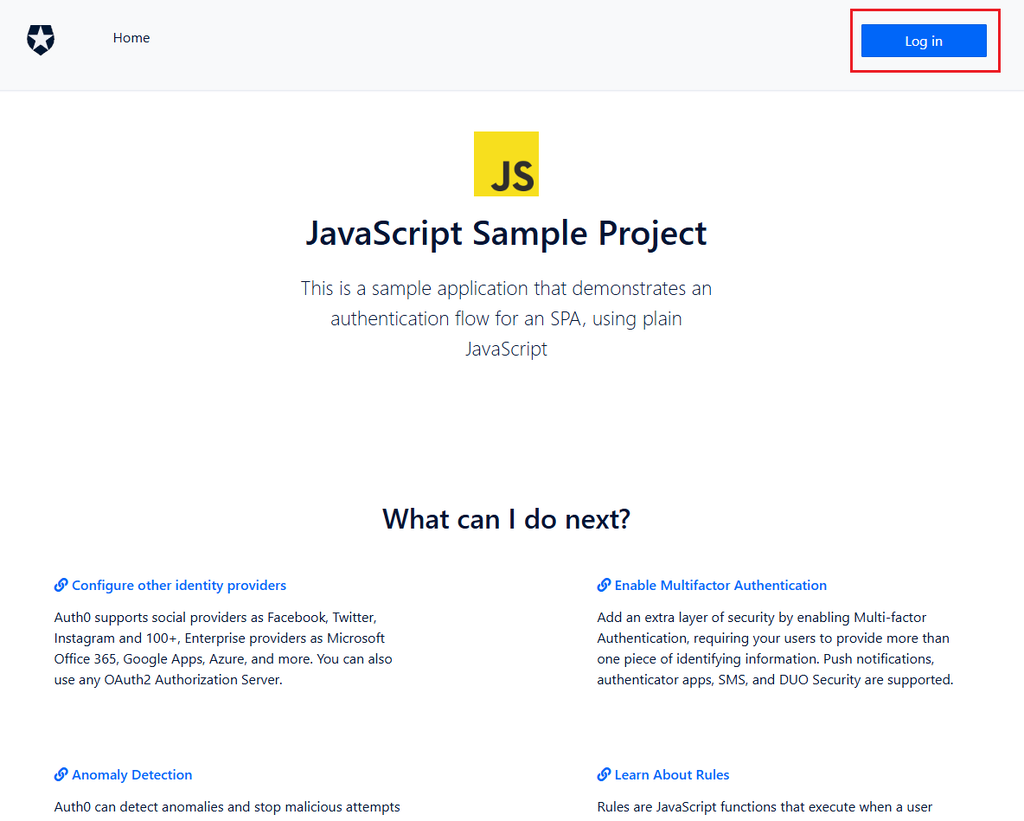1024x821 pixels.
Task: Open the Anomaly Detection link
Action: click(x=132, y=775)
